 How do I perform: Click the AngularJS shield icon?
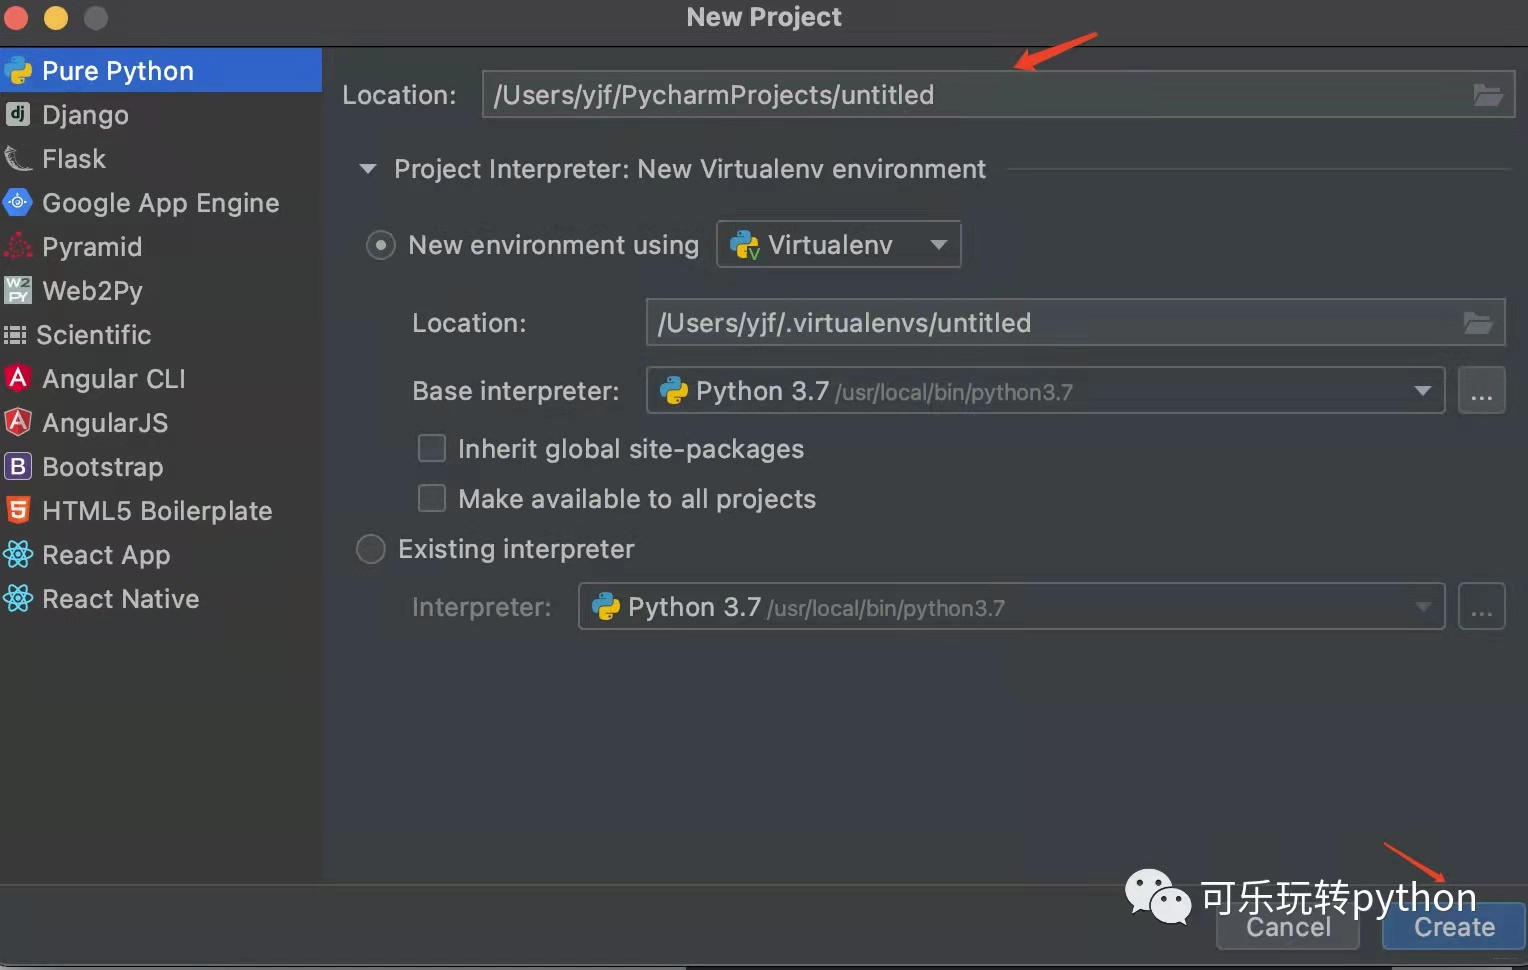click(18, 422)
